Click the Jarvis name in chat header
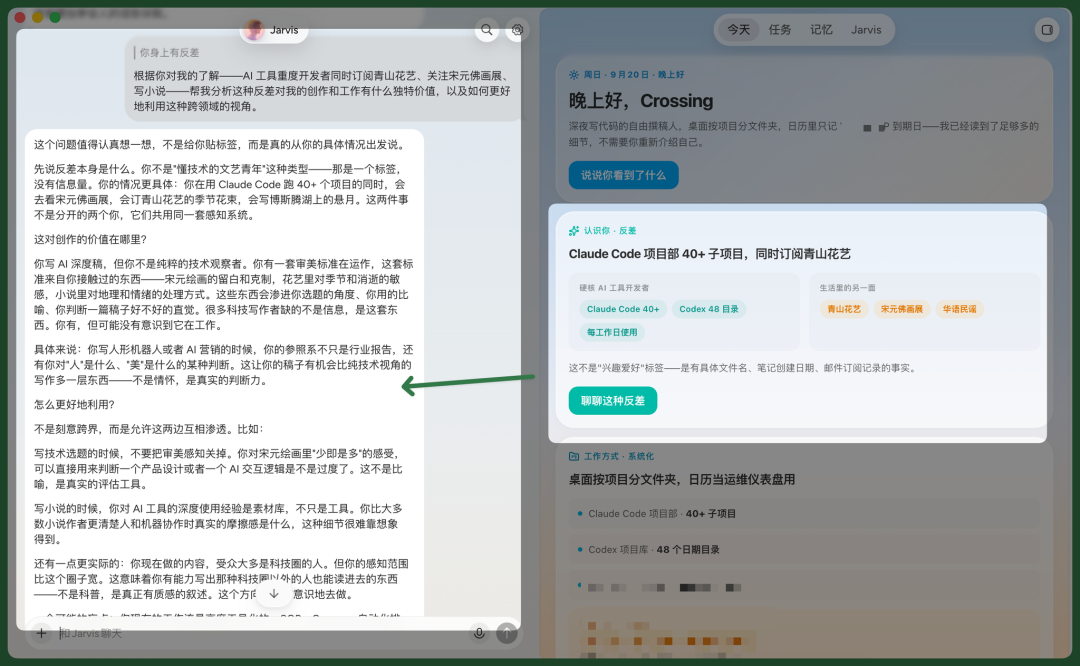 tap(284, 30)
